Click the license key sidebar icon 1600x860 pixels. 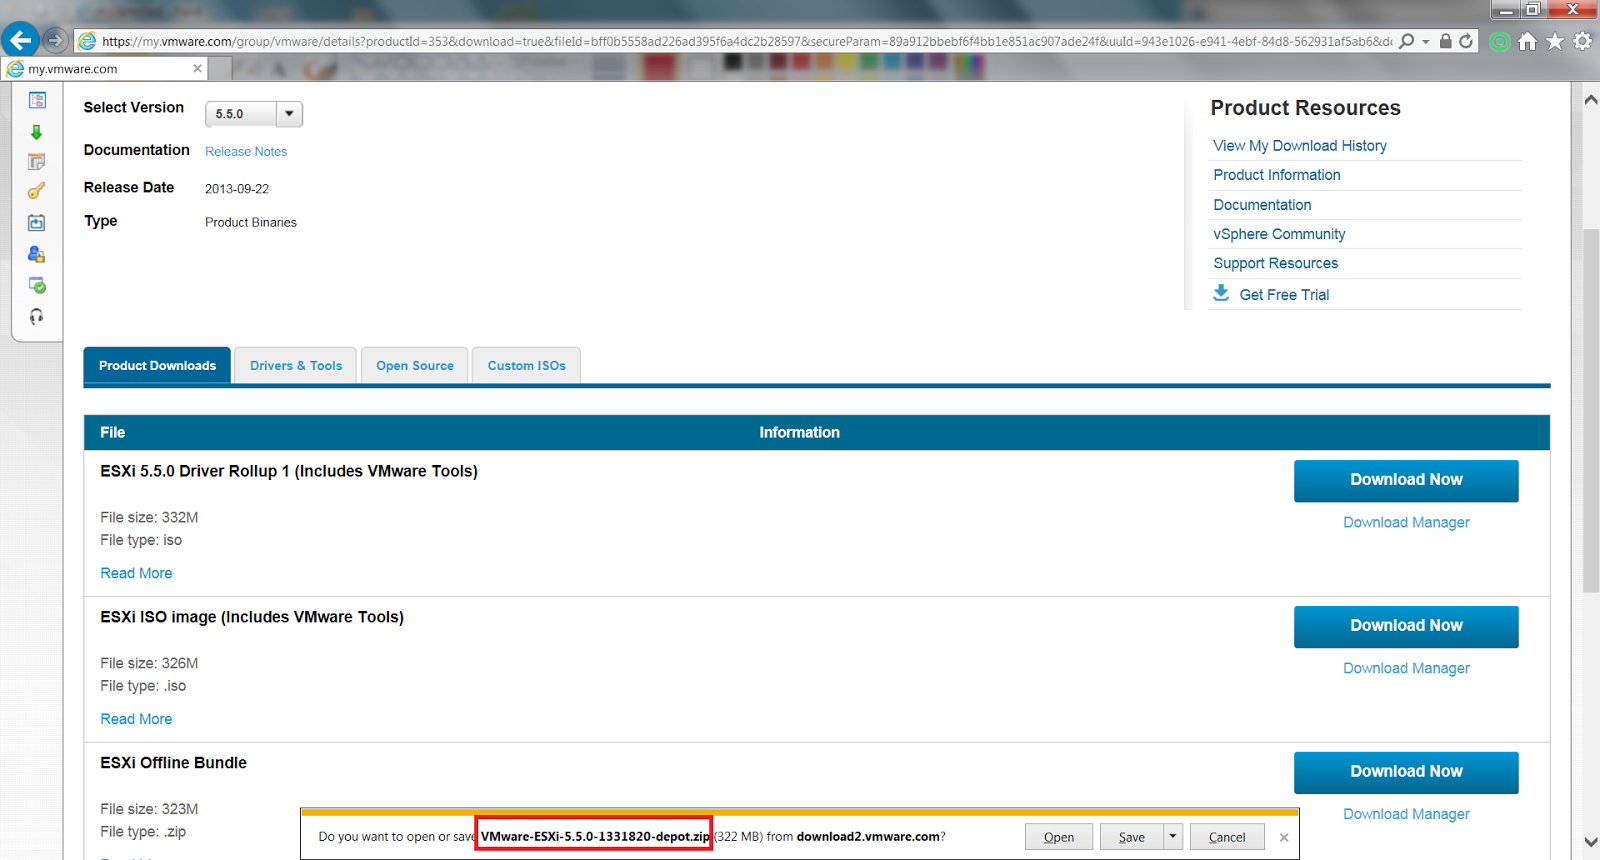(37, 191)
